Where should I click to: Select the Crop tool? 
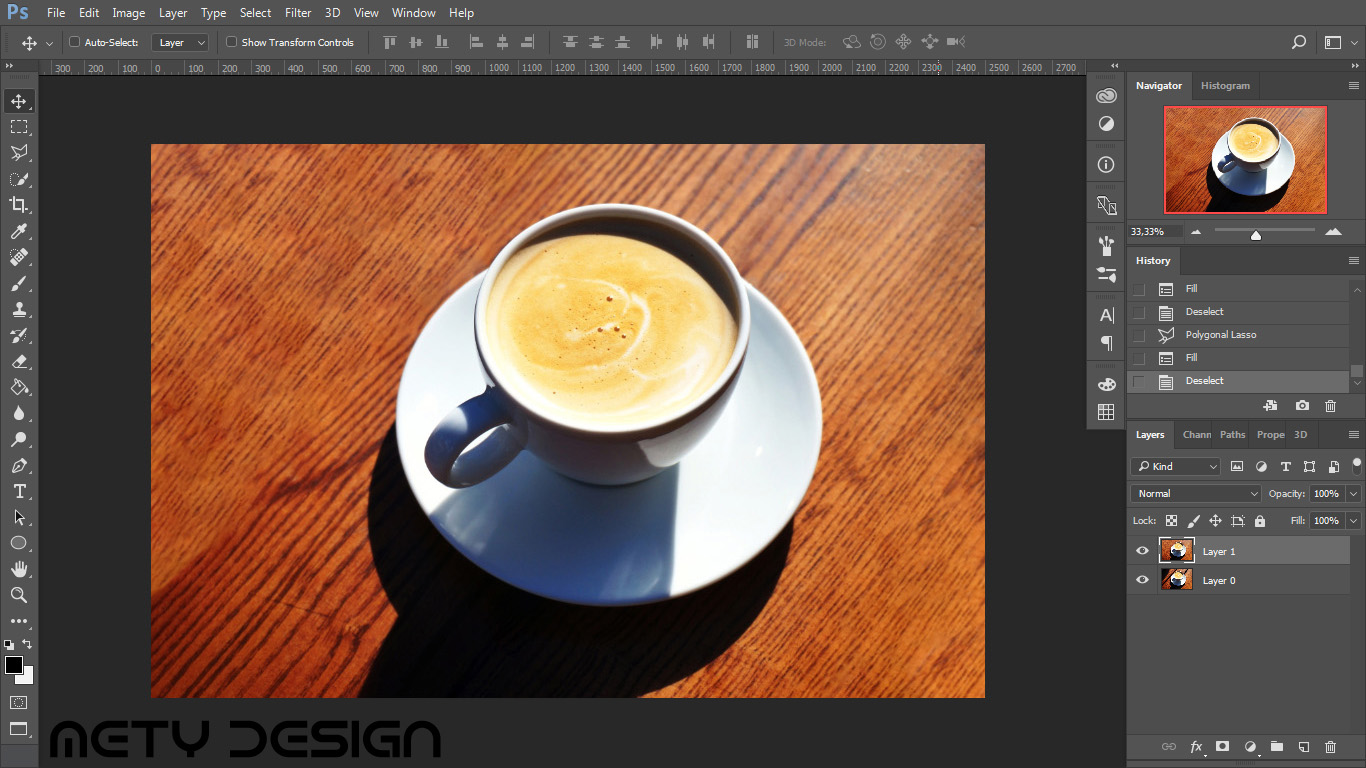[x=19, y=205]
